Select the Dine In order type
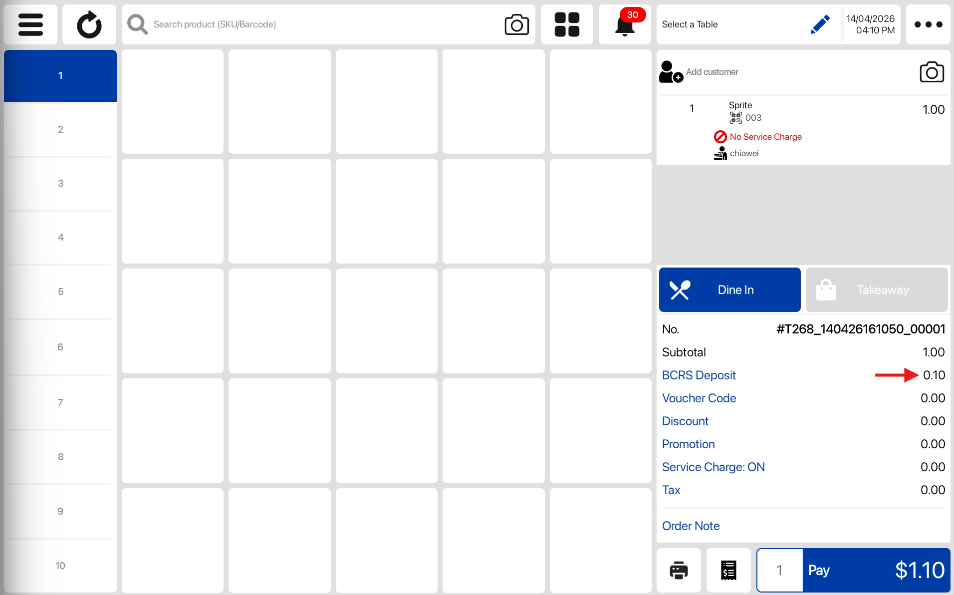The image size is (954, 595). pyautogui.click(x=729, y=290)
